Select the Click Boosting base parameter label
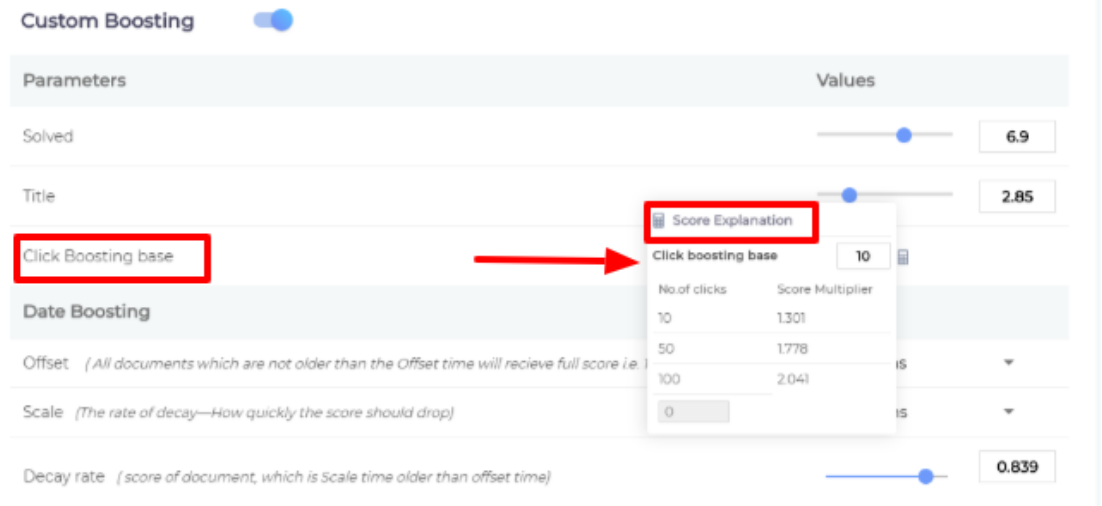 pyautogui.click(x=98, y=256)
